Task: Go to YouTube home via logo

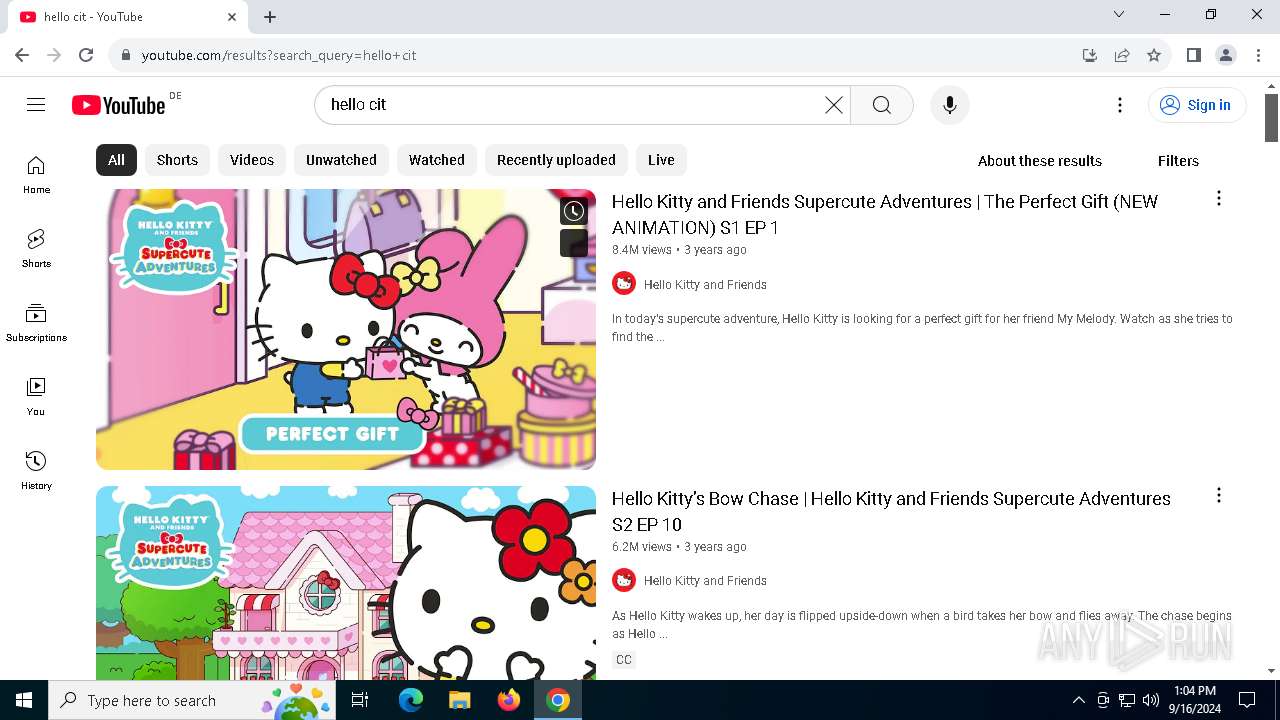Action: tap(118, 105)
